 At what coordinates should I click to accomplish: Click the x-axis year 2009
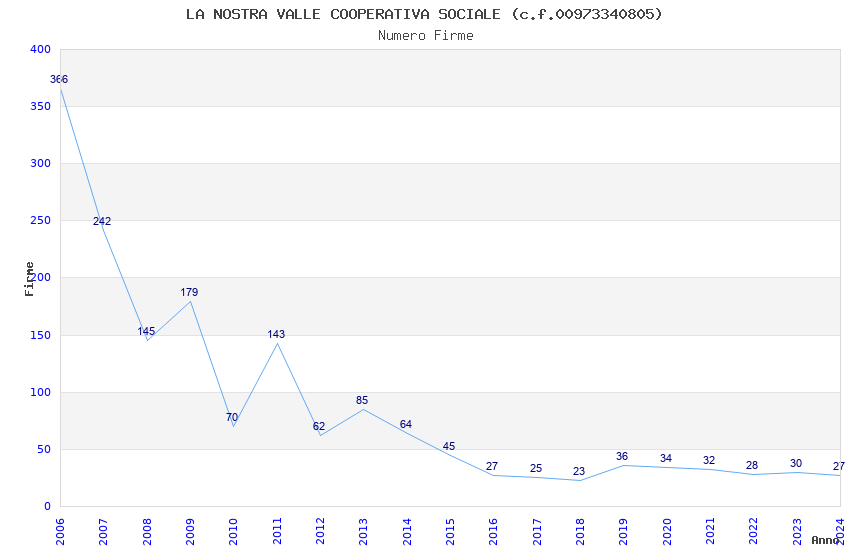[190, 532]
